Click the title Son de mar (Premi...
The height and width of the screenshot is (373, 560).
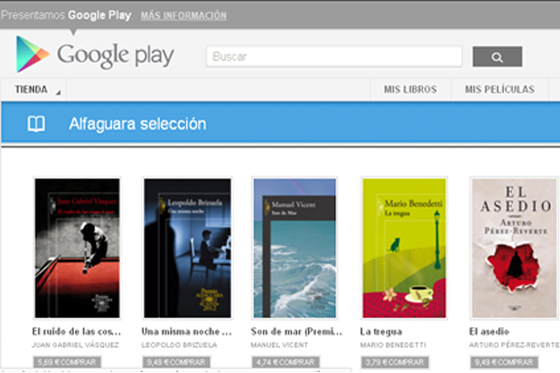[296, 332]
